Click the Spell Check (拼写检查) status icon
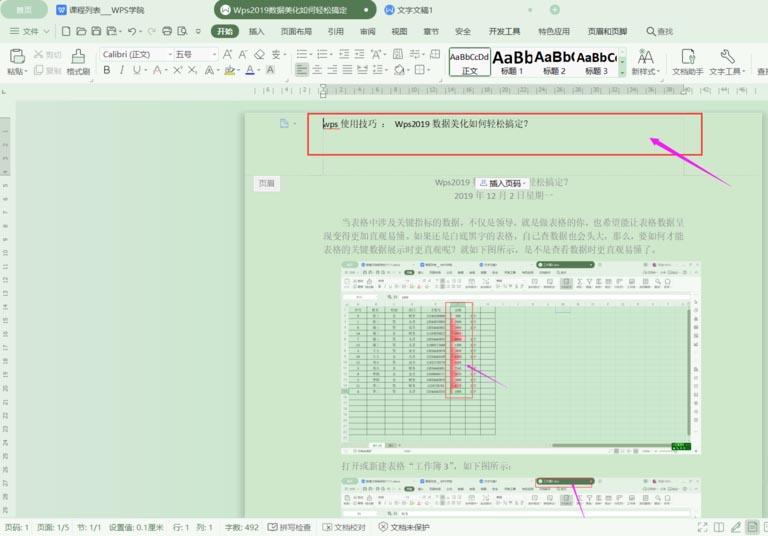The width and height of the screenshot is (768, 536). click(289, 527)
